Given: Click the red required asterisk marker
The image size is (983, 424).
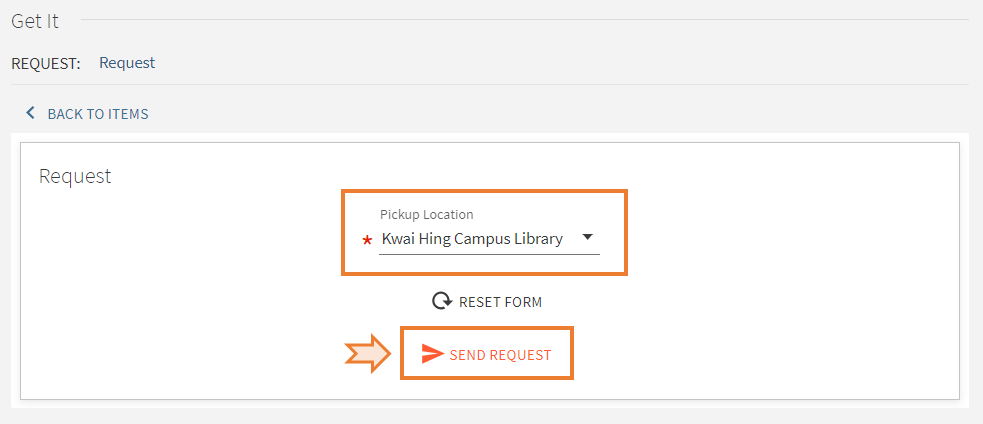Looking at the screenshot, I should click(x=367, y=241).
